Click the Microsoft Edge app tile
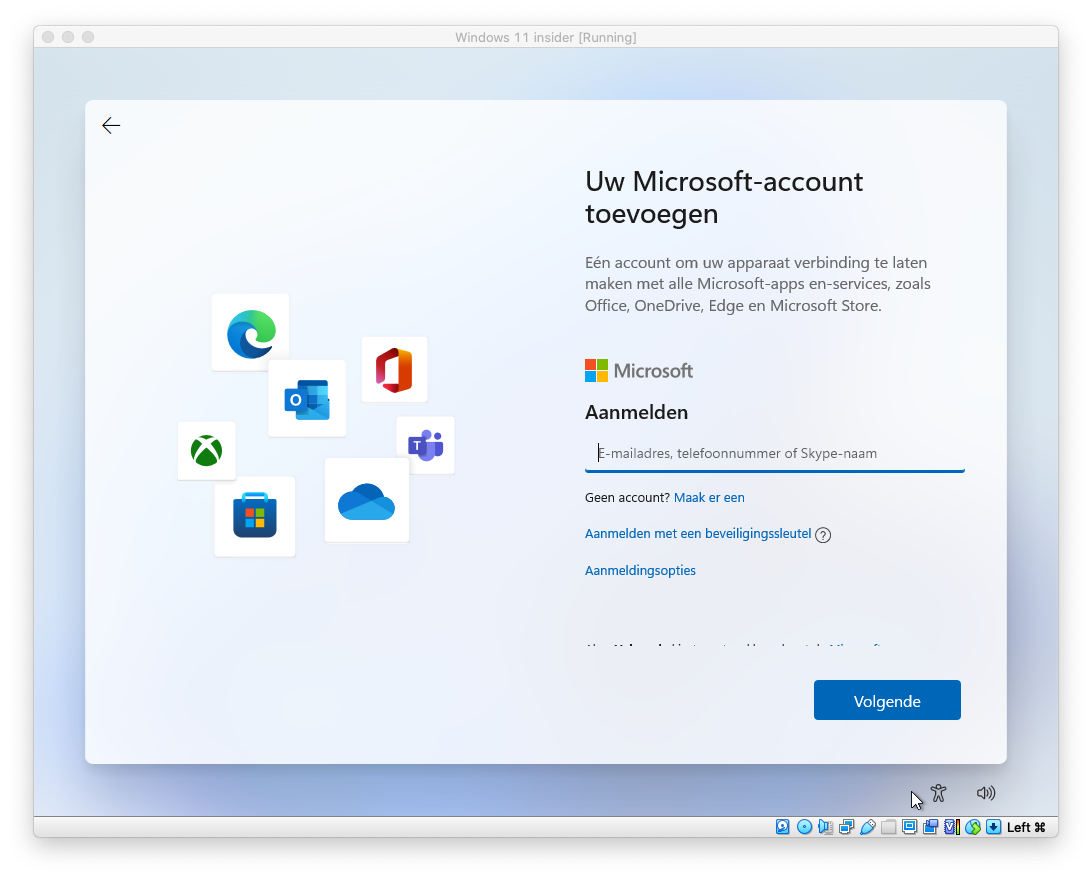1092x879 pixels. (250, 333)
